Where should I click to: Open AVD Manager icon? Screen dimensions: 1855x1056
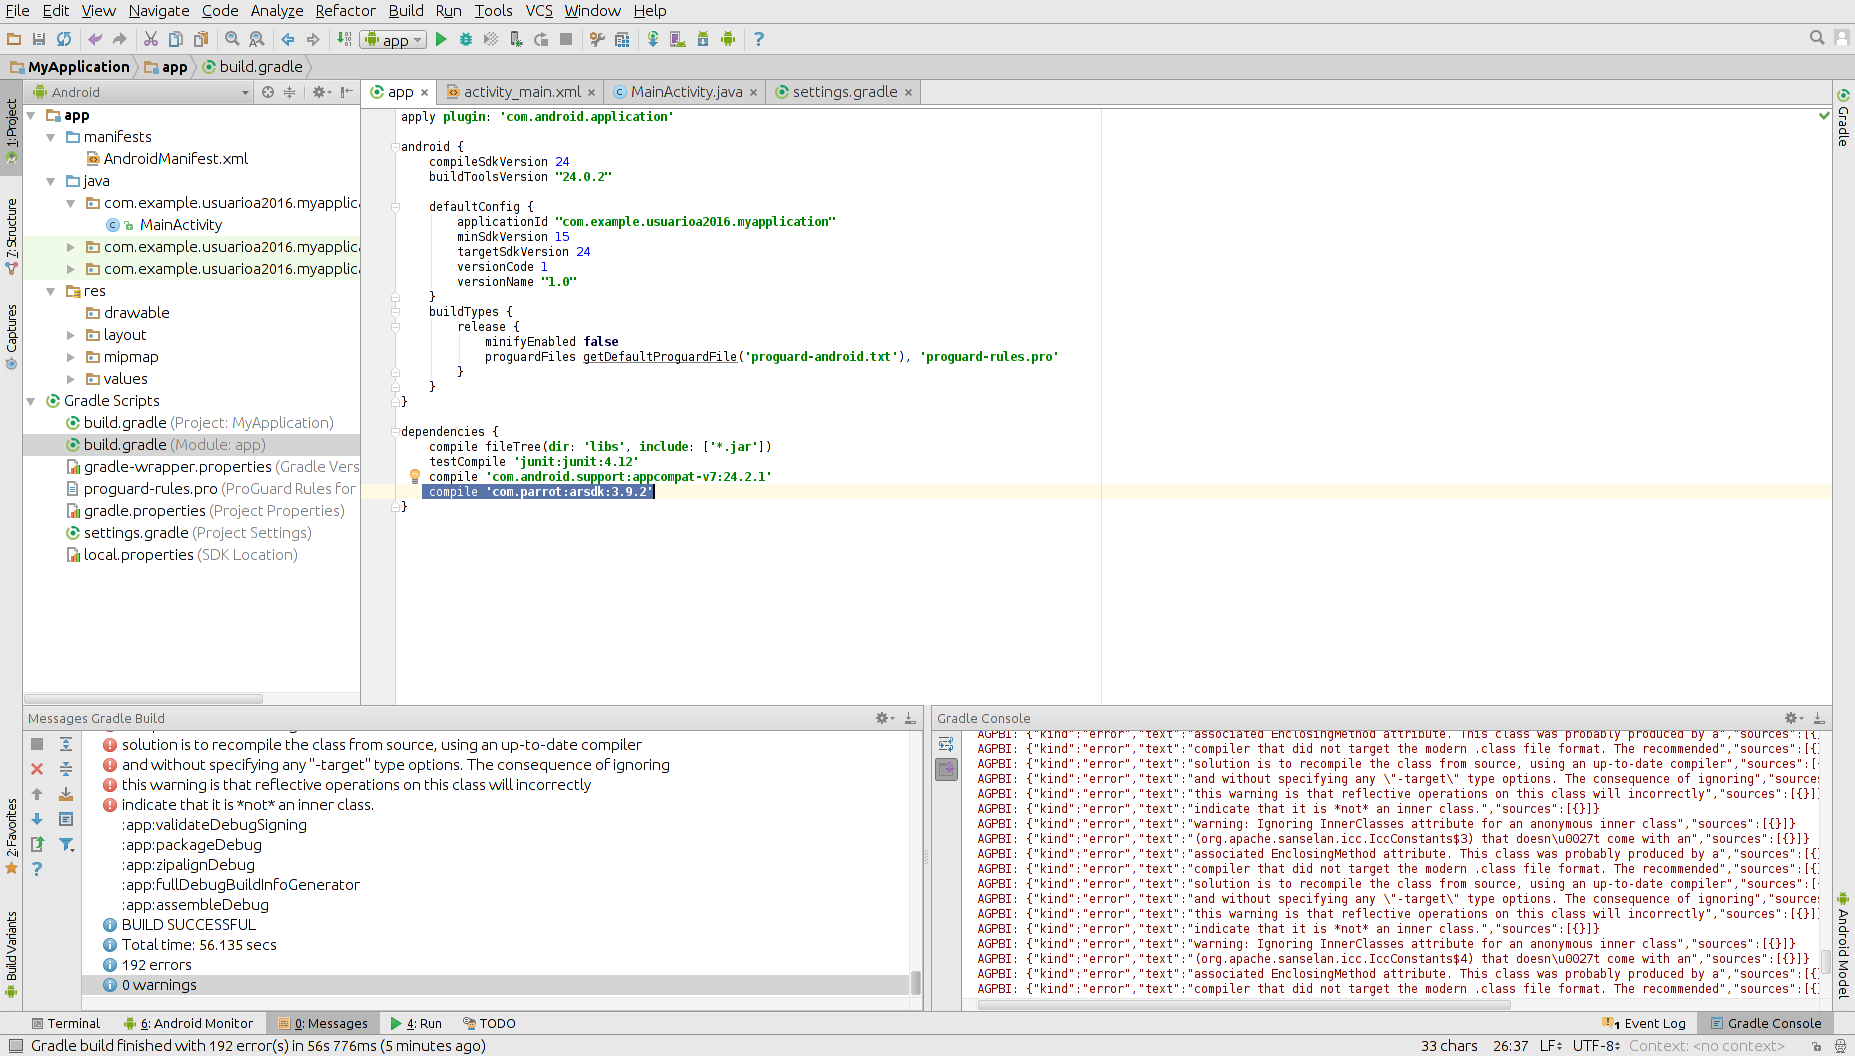tap(678, 39)
